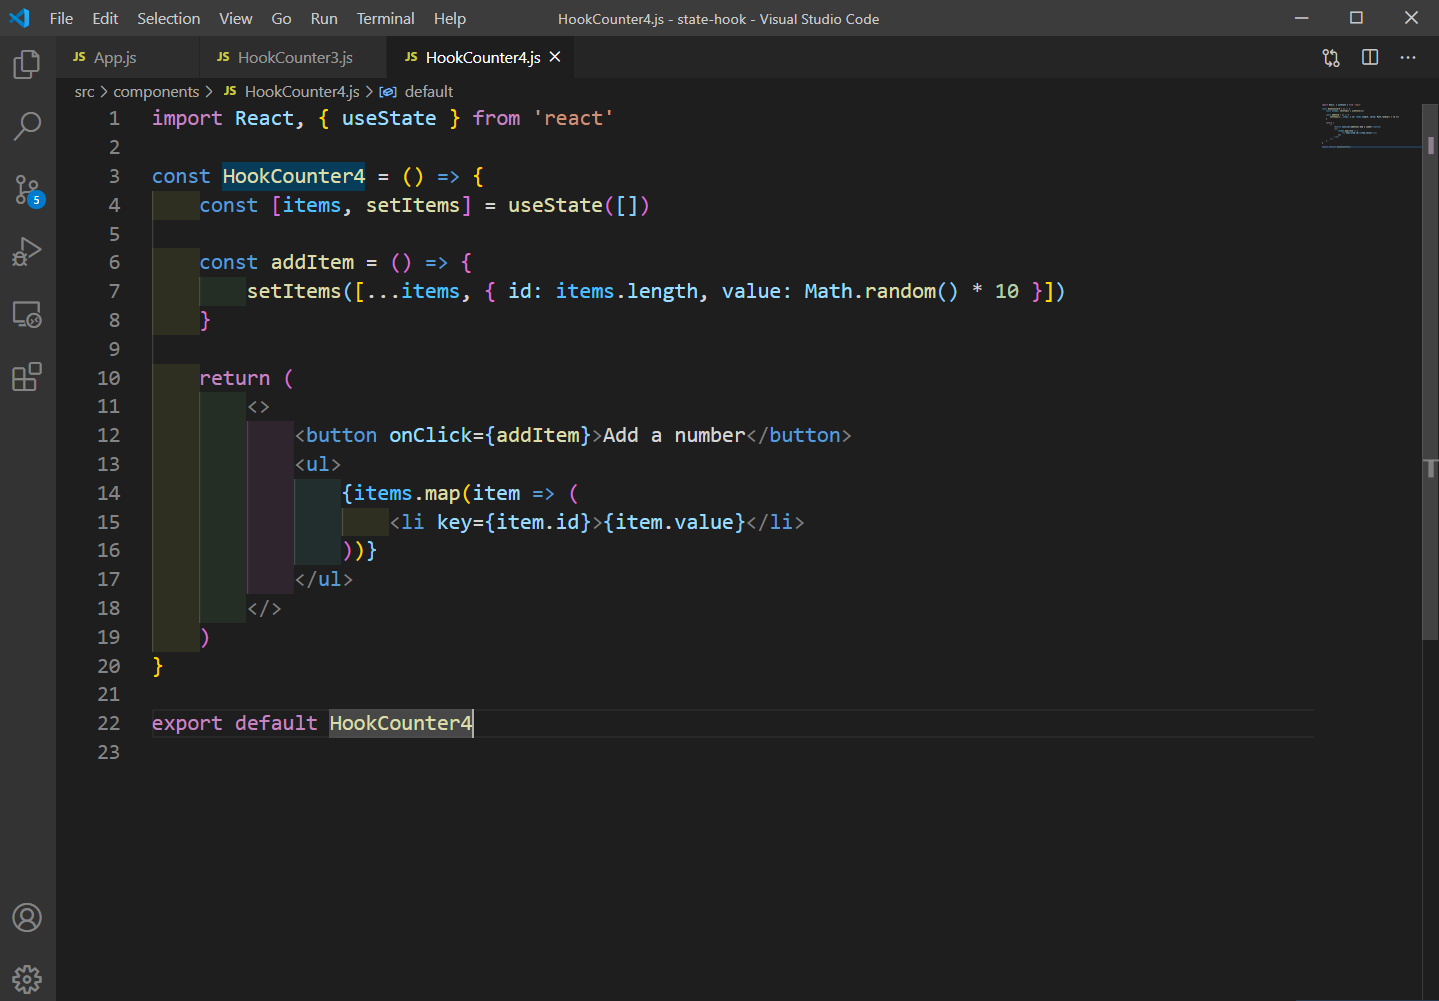Click the Open Changes compare icon

(1331, 58)
